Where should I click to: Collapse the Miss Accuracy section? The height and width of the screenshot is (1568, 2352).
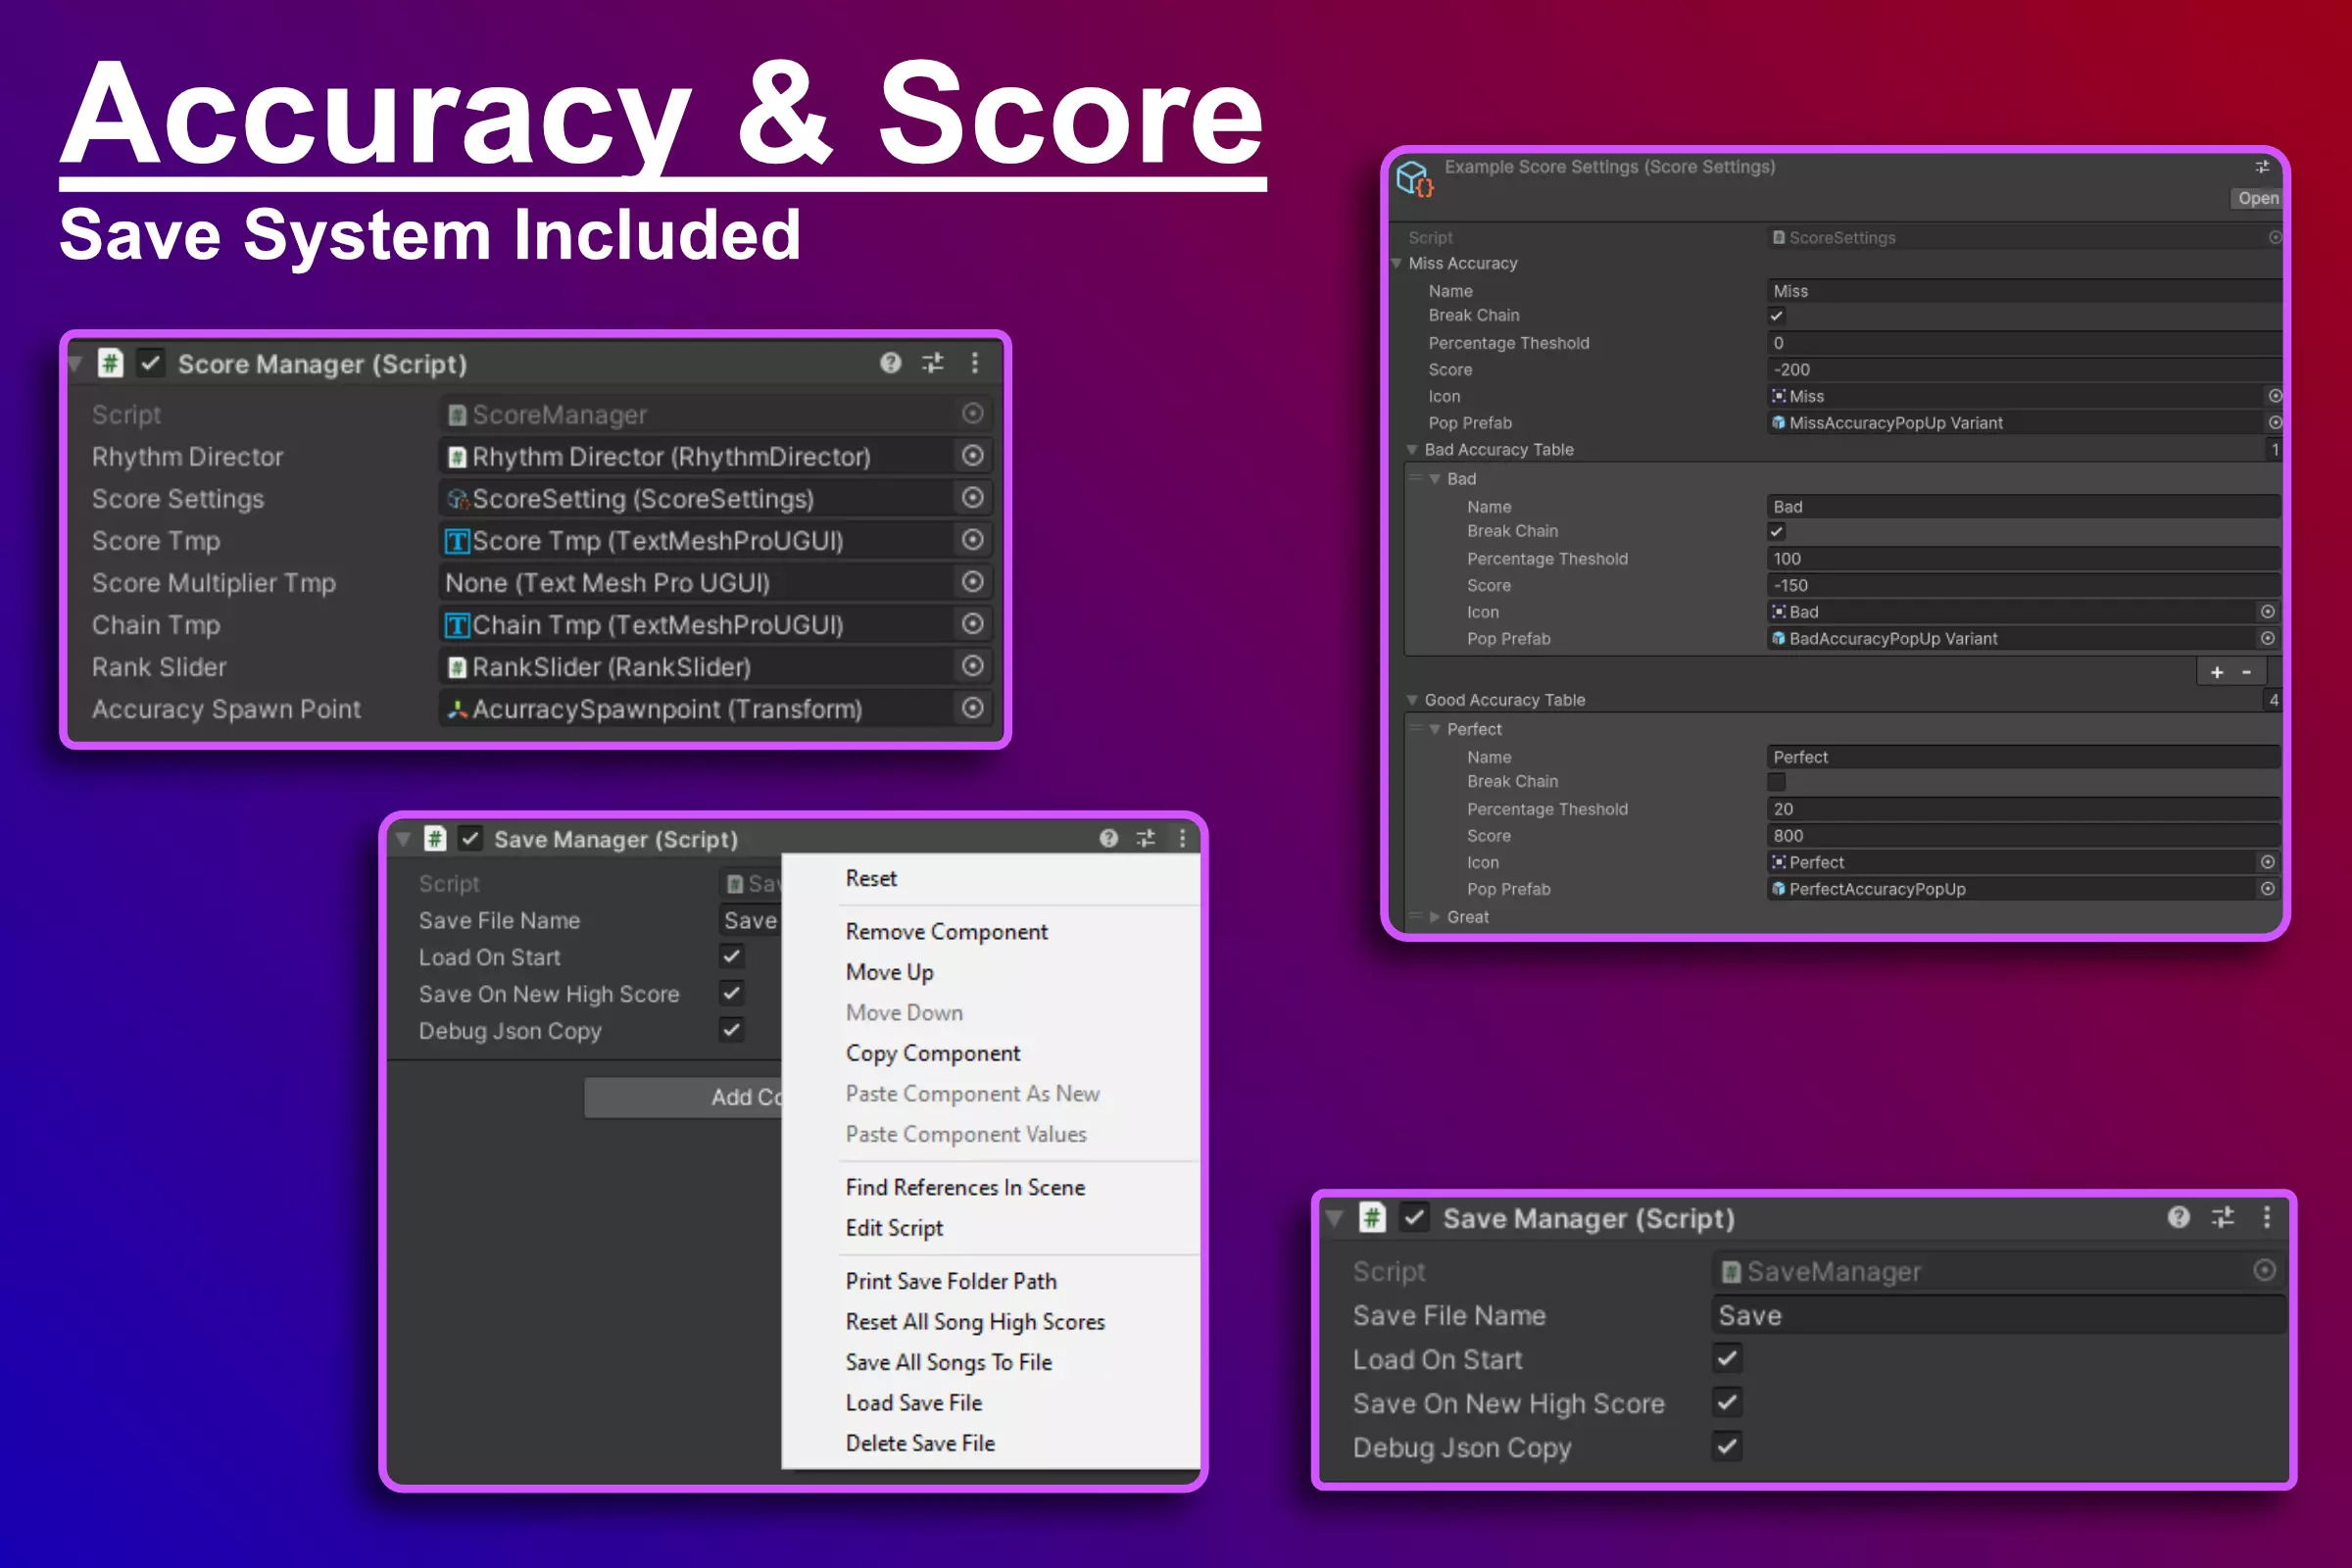coord(1397,264)
